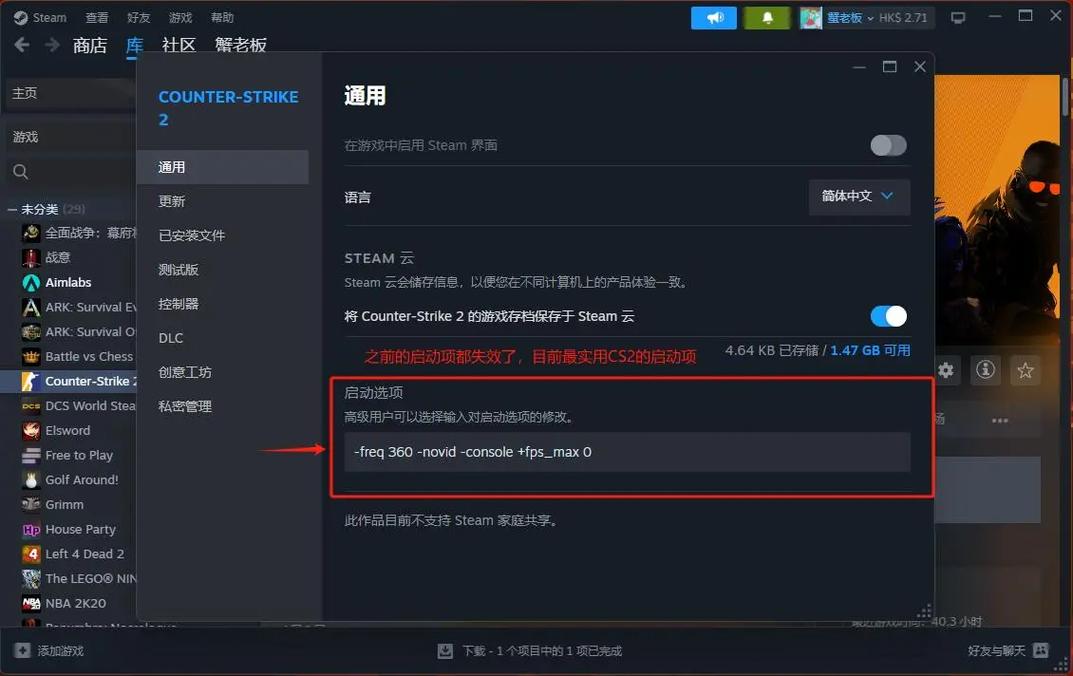1073x676 pixels.
Task: Open the 蟹老板 profile tab
Action: 240,45
